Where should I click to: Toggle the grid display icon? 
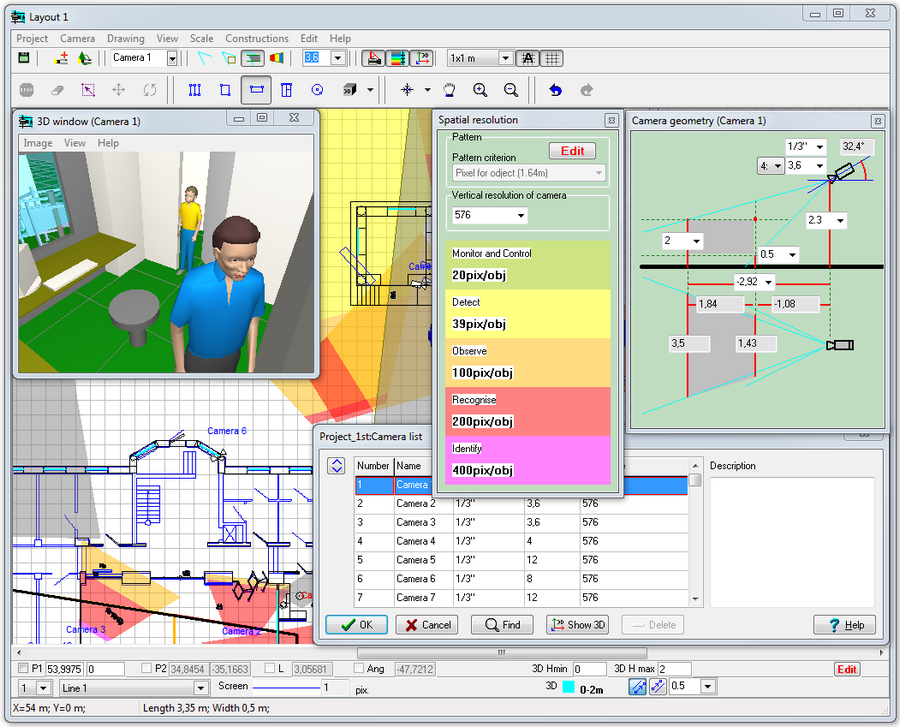coord(552,58)
